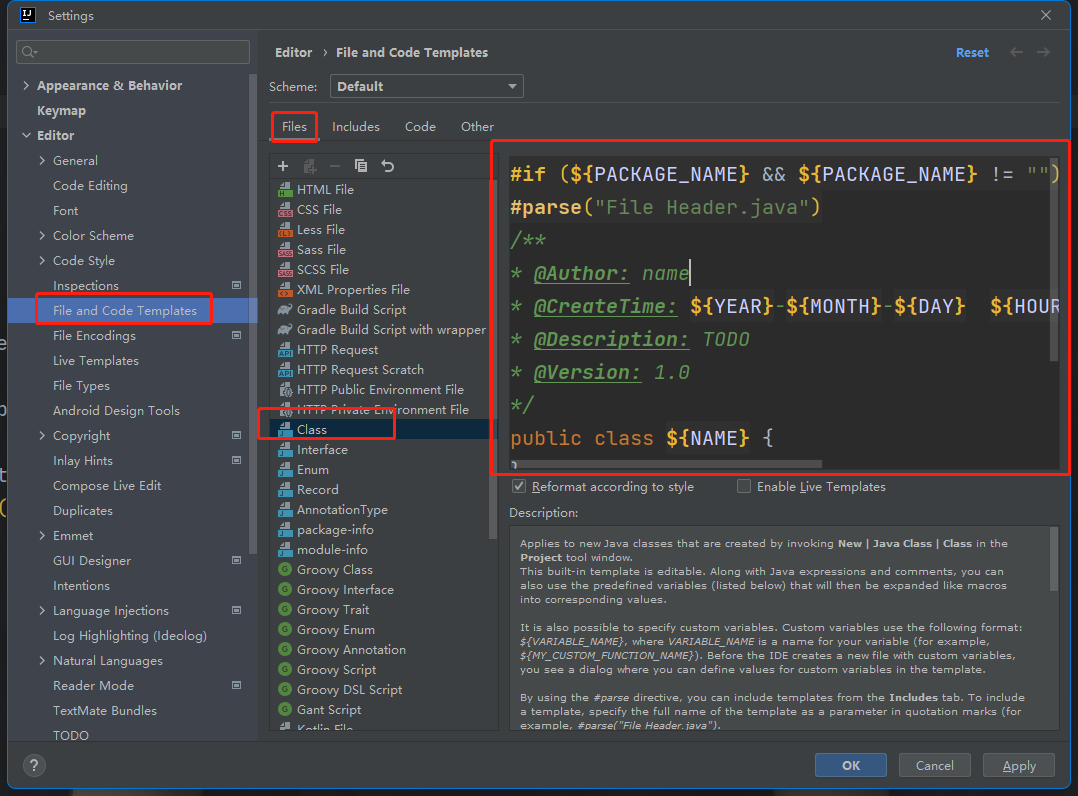Image resolution: width=1078 pixels, height=796 pixels.
Task: Open File Encodings settings
Action: (94, 335)
